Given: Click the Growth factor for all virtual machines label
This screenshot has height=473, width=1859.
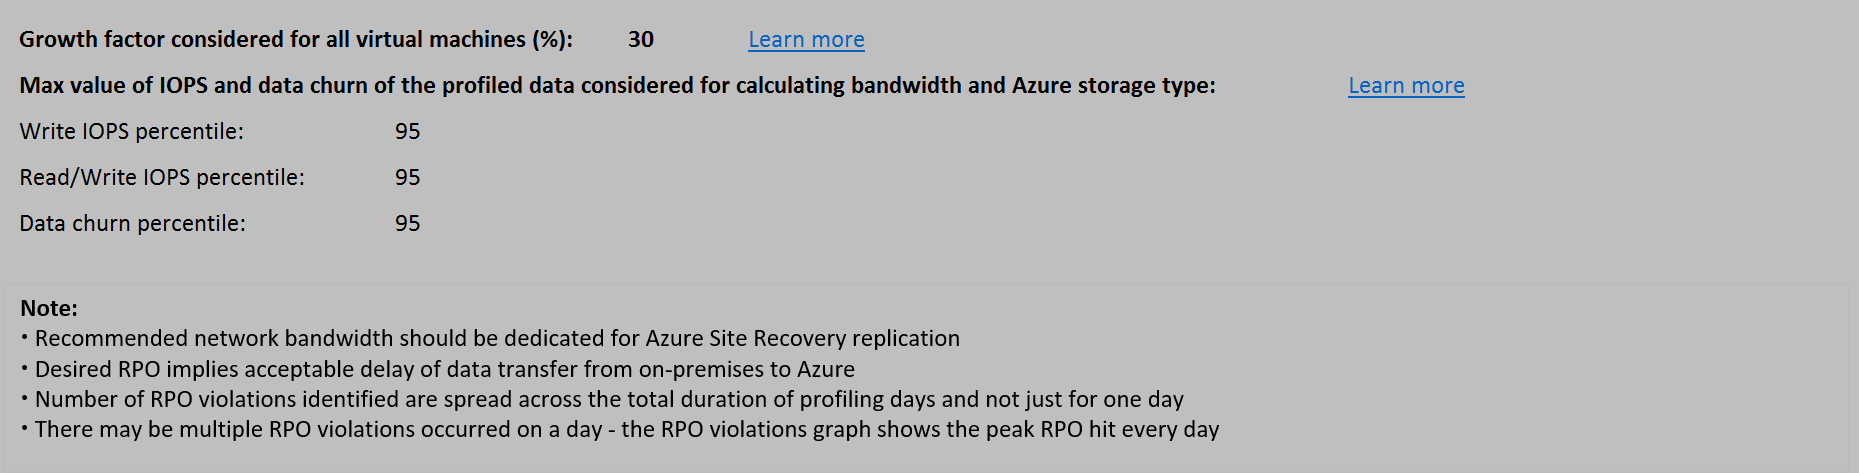Looking at the screenshot, I should pyautogui.click(x=296, y=40).
